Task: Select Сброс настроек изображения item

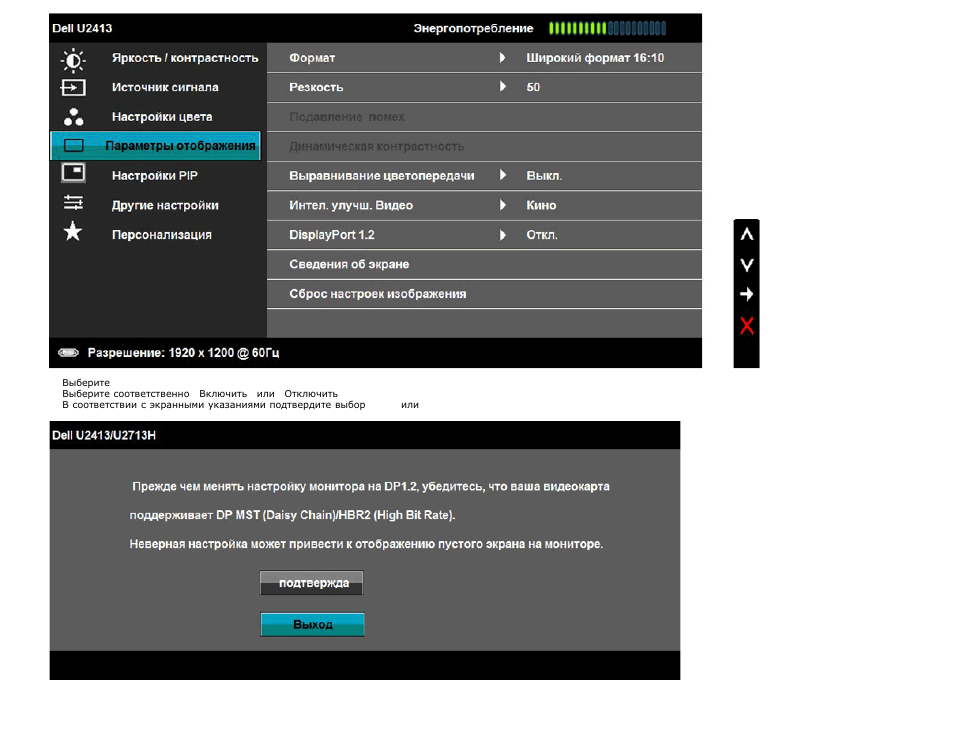Action: (x=377, y=294)
